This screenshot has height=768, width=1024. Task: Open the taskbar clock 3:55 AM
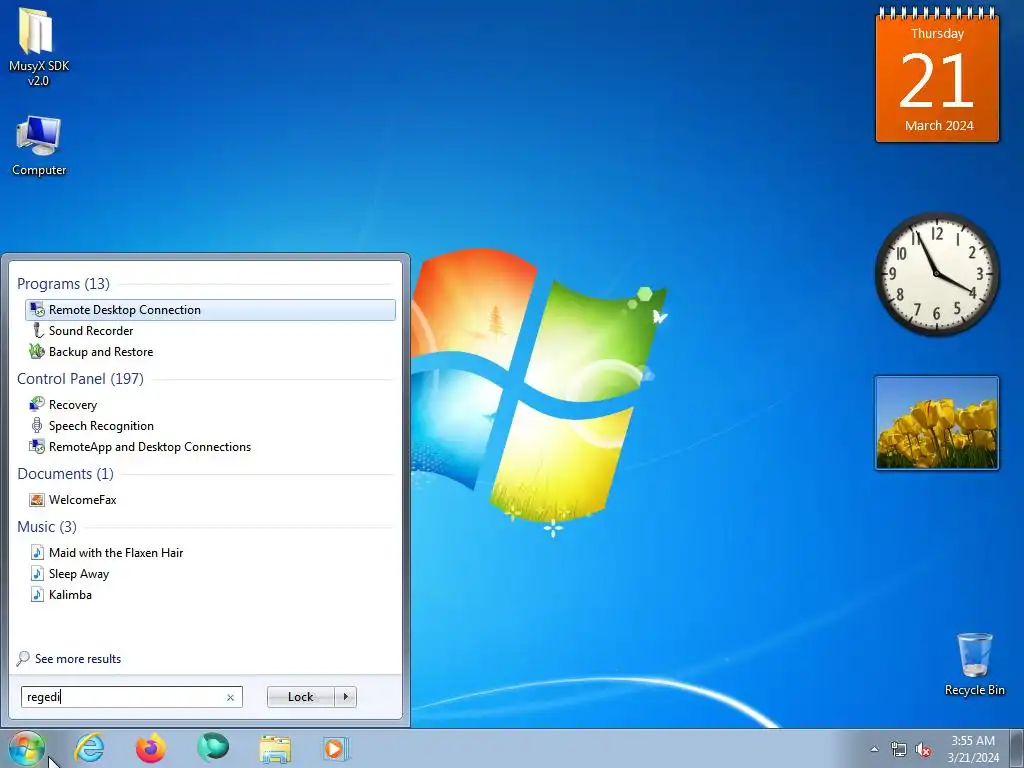(x=973, y=748)
